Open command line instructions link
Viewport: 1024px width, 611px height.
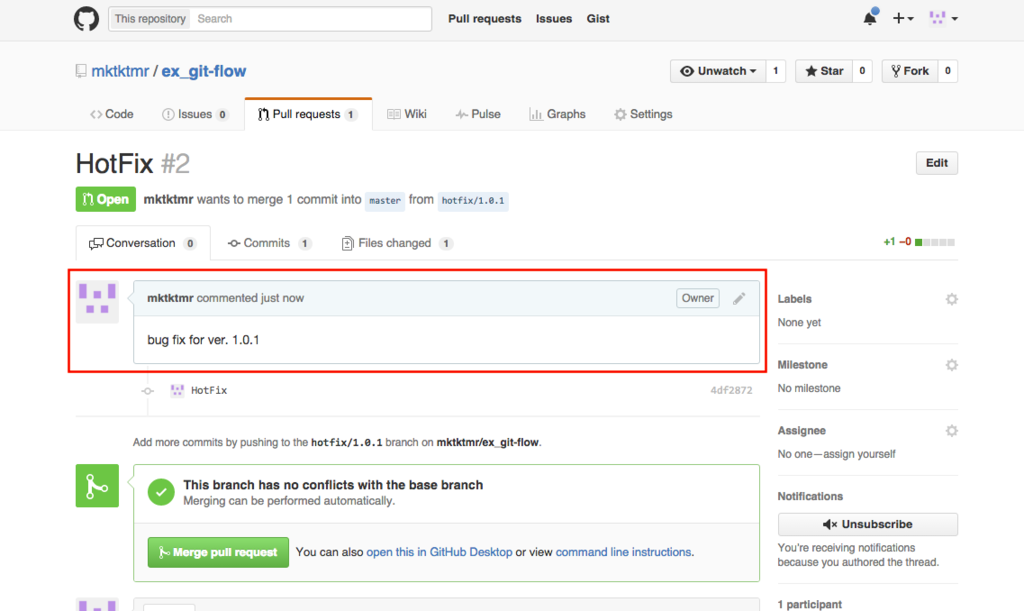(x=623, y=552)
